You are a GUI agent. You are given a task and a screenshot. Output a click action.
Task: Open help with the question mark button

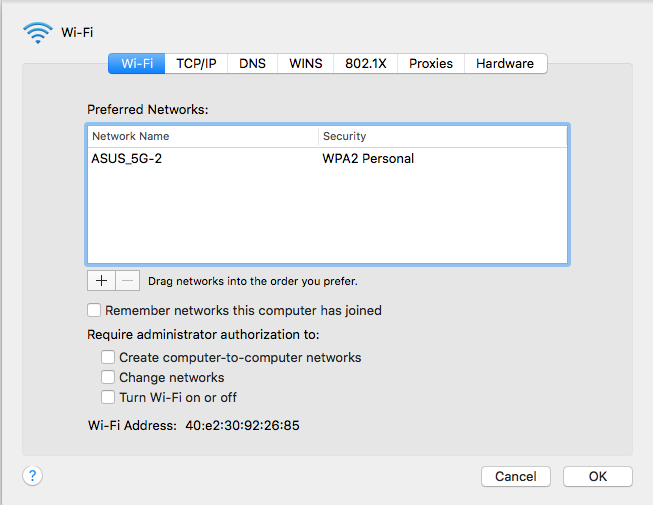[x=32, y=475]
